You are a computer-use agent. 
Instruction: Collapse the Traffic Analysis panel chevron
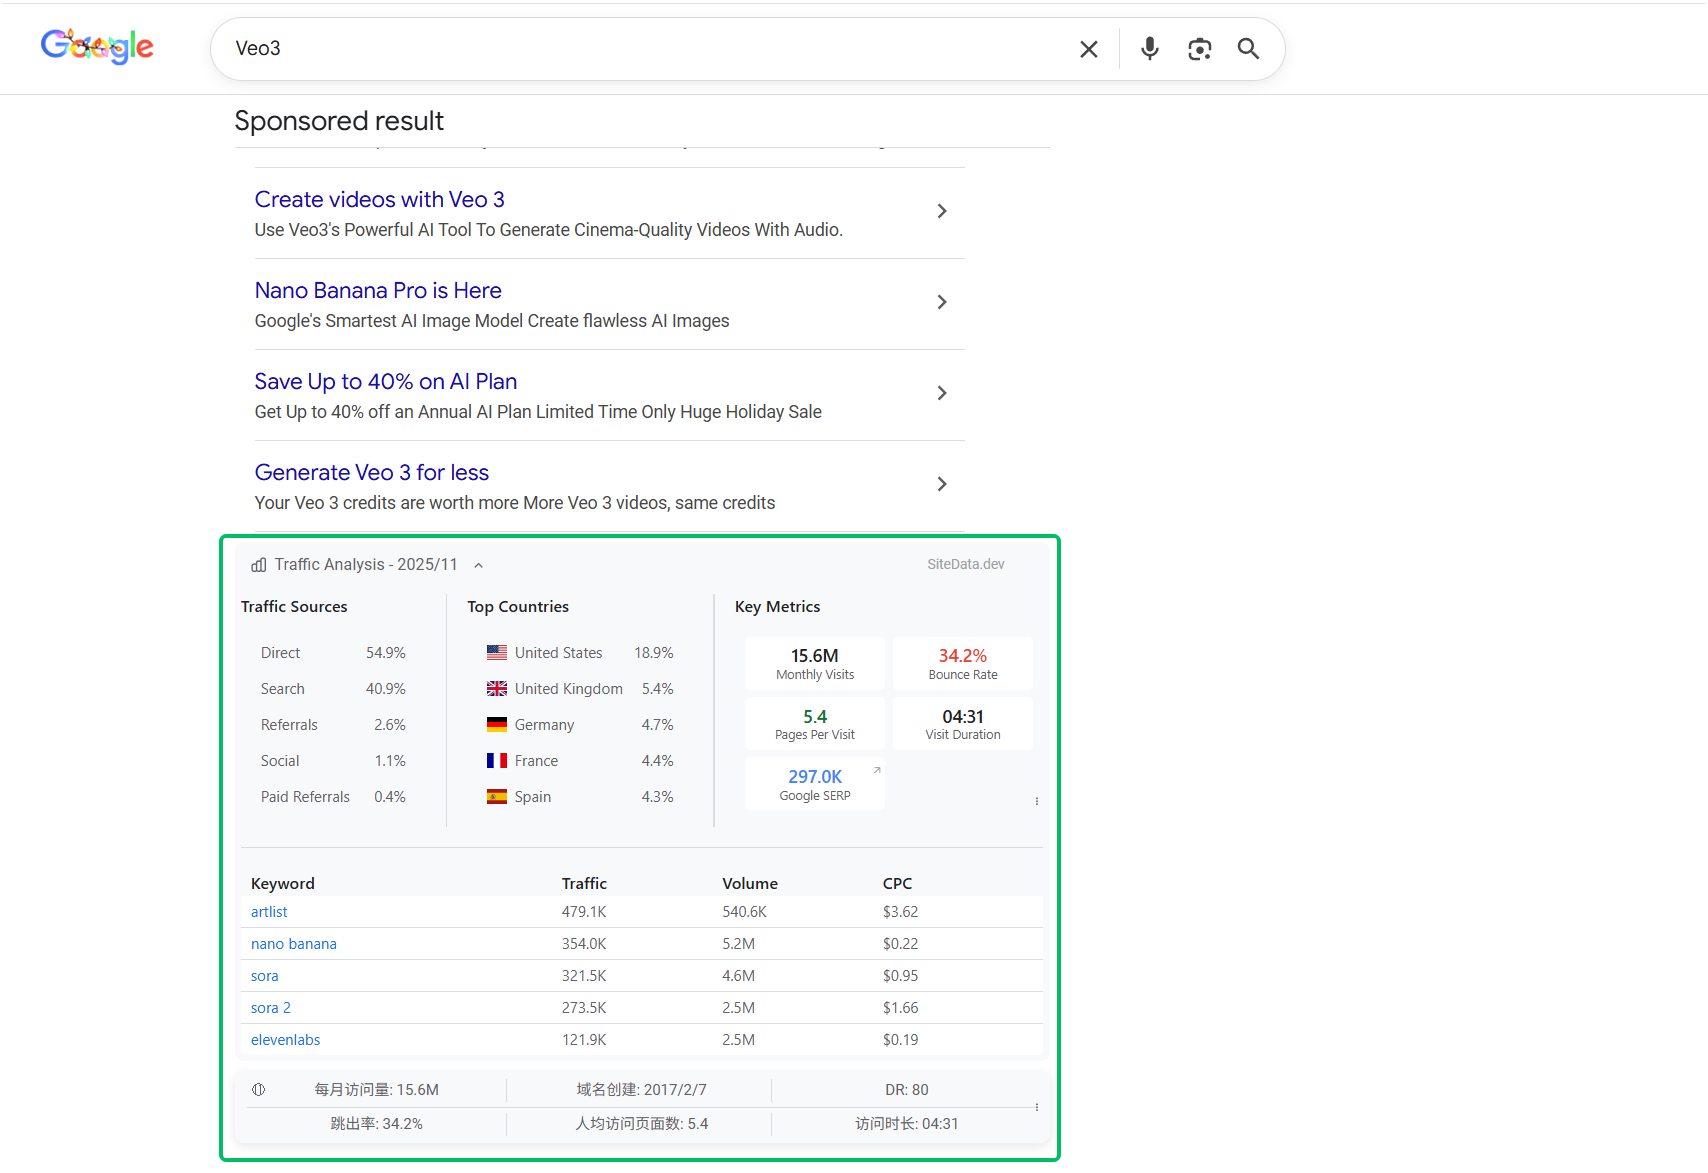(x=479, y=566)
